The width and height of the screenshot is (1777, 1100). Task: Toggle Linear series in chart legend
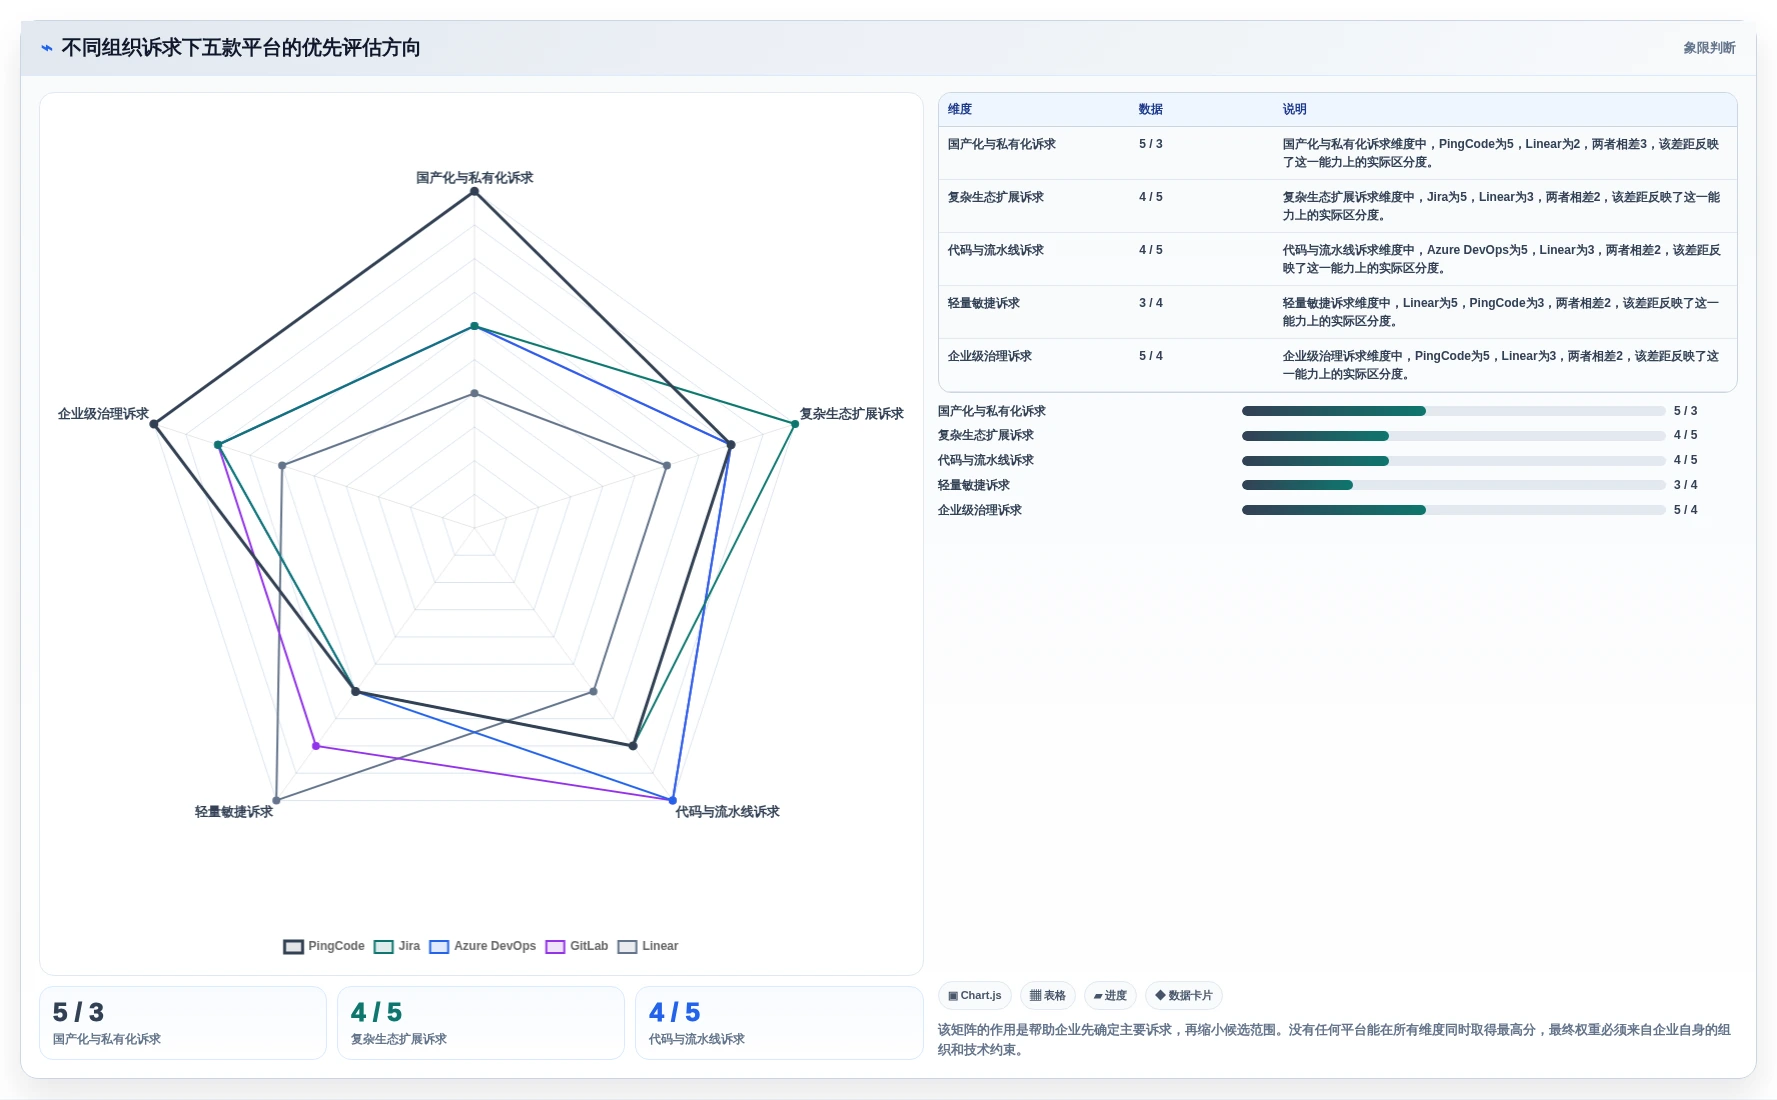pos(648,946)
